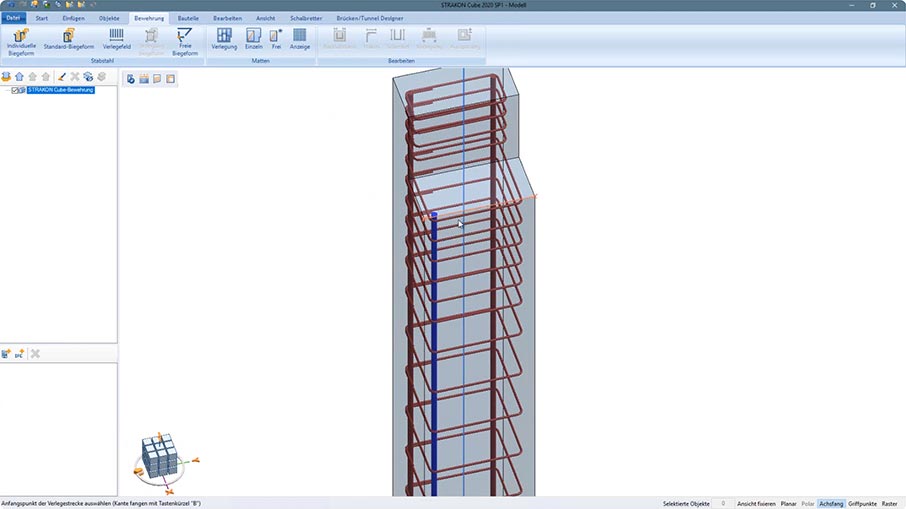Screen dimensions: 906x509
Task: Select the Matten Frei tool
Action: [276, 39]
